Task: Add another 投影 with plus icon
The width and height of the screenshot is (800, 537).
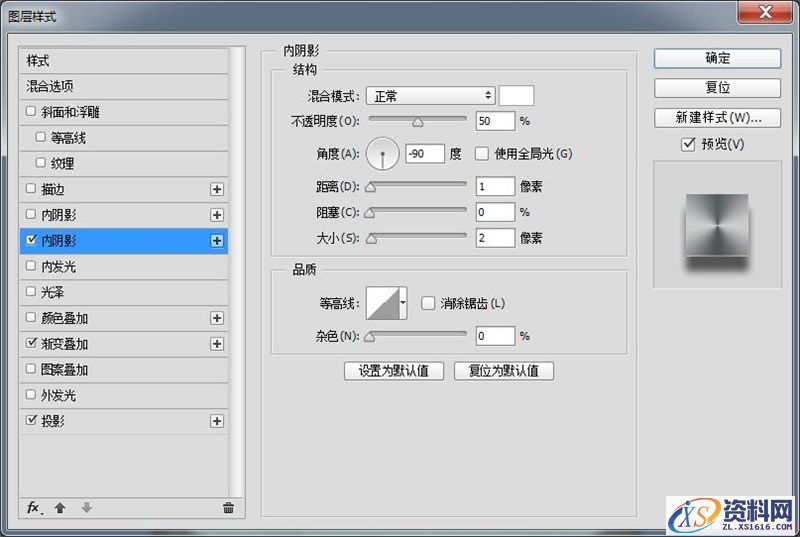Action: tap(217, 421)
